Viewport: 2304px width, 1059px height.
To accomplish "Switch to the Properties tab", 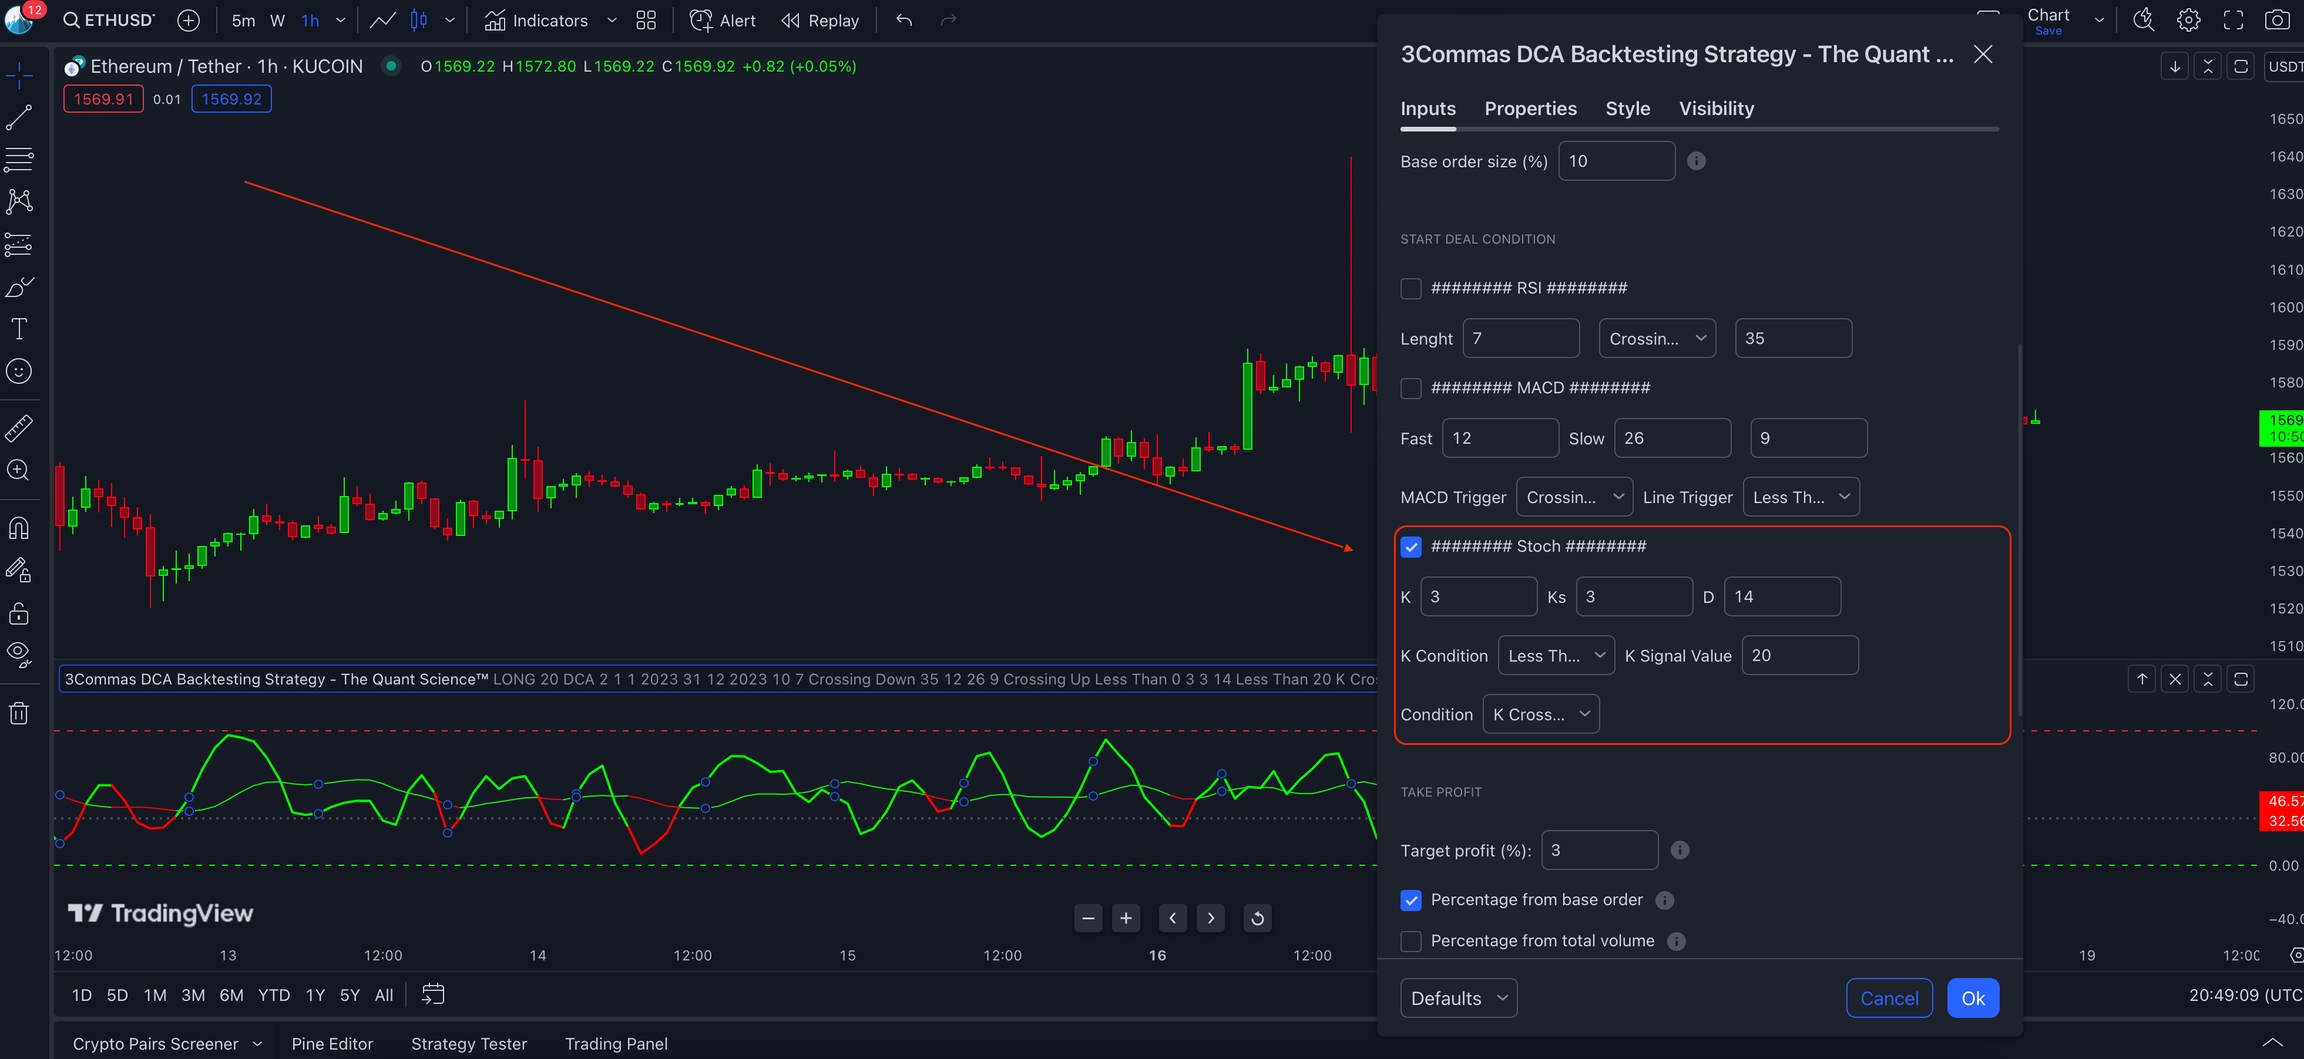I will (x=1530, y=109).
